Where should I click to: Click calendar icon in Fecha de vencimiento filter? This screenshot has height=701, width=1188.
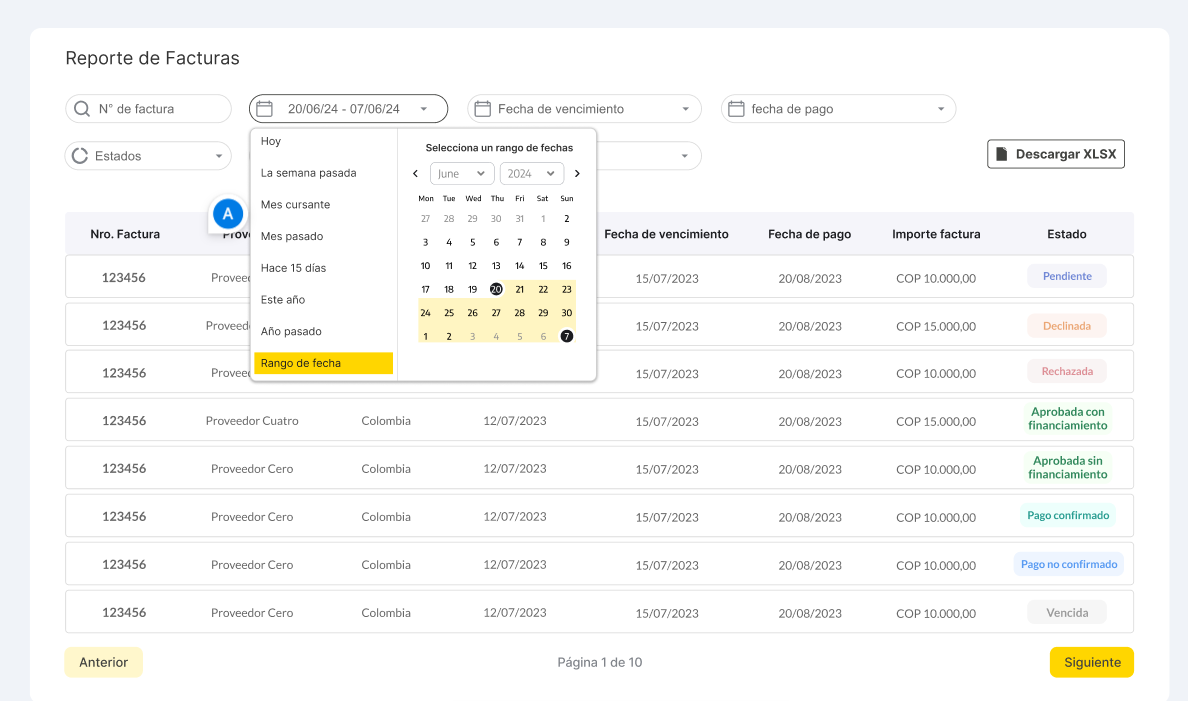coord(482,109)
